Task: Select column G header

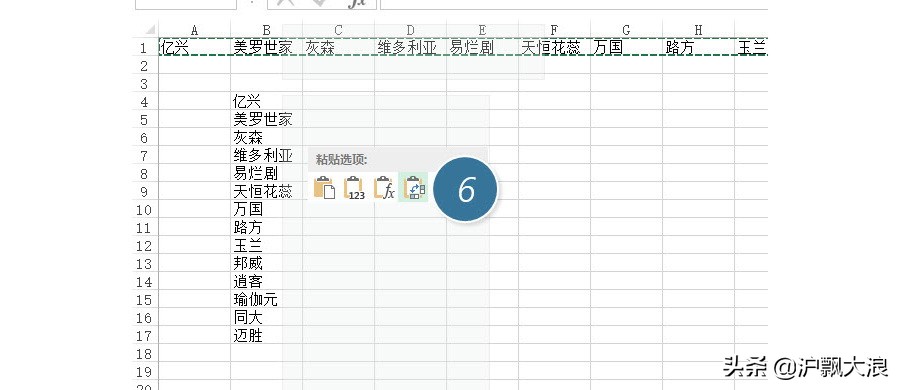Action: pos(626,30)
